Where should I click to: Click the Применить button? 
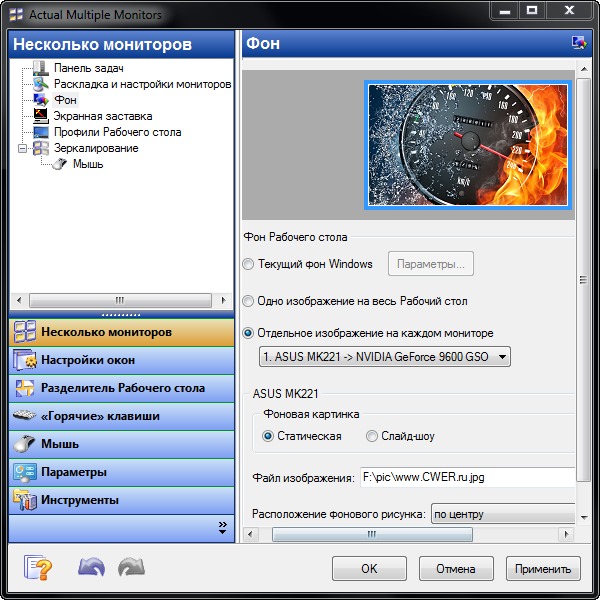pos(543,569)
